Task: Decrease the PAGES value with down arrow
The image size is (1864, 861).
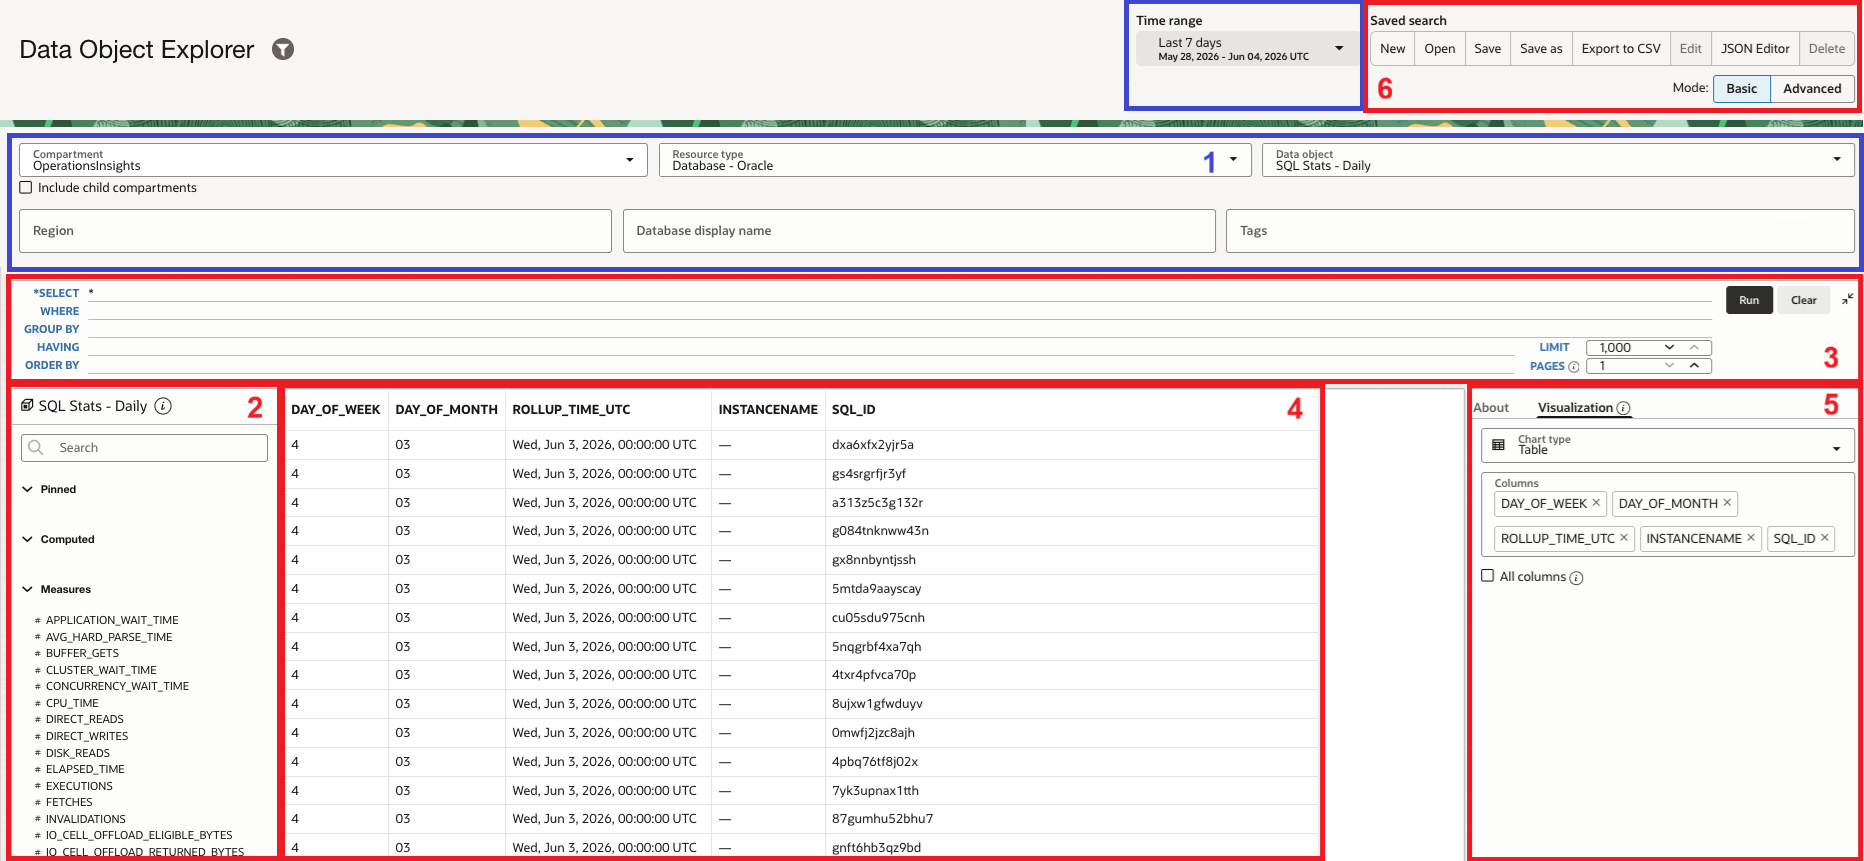Action: tap(1669, 366)
